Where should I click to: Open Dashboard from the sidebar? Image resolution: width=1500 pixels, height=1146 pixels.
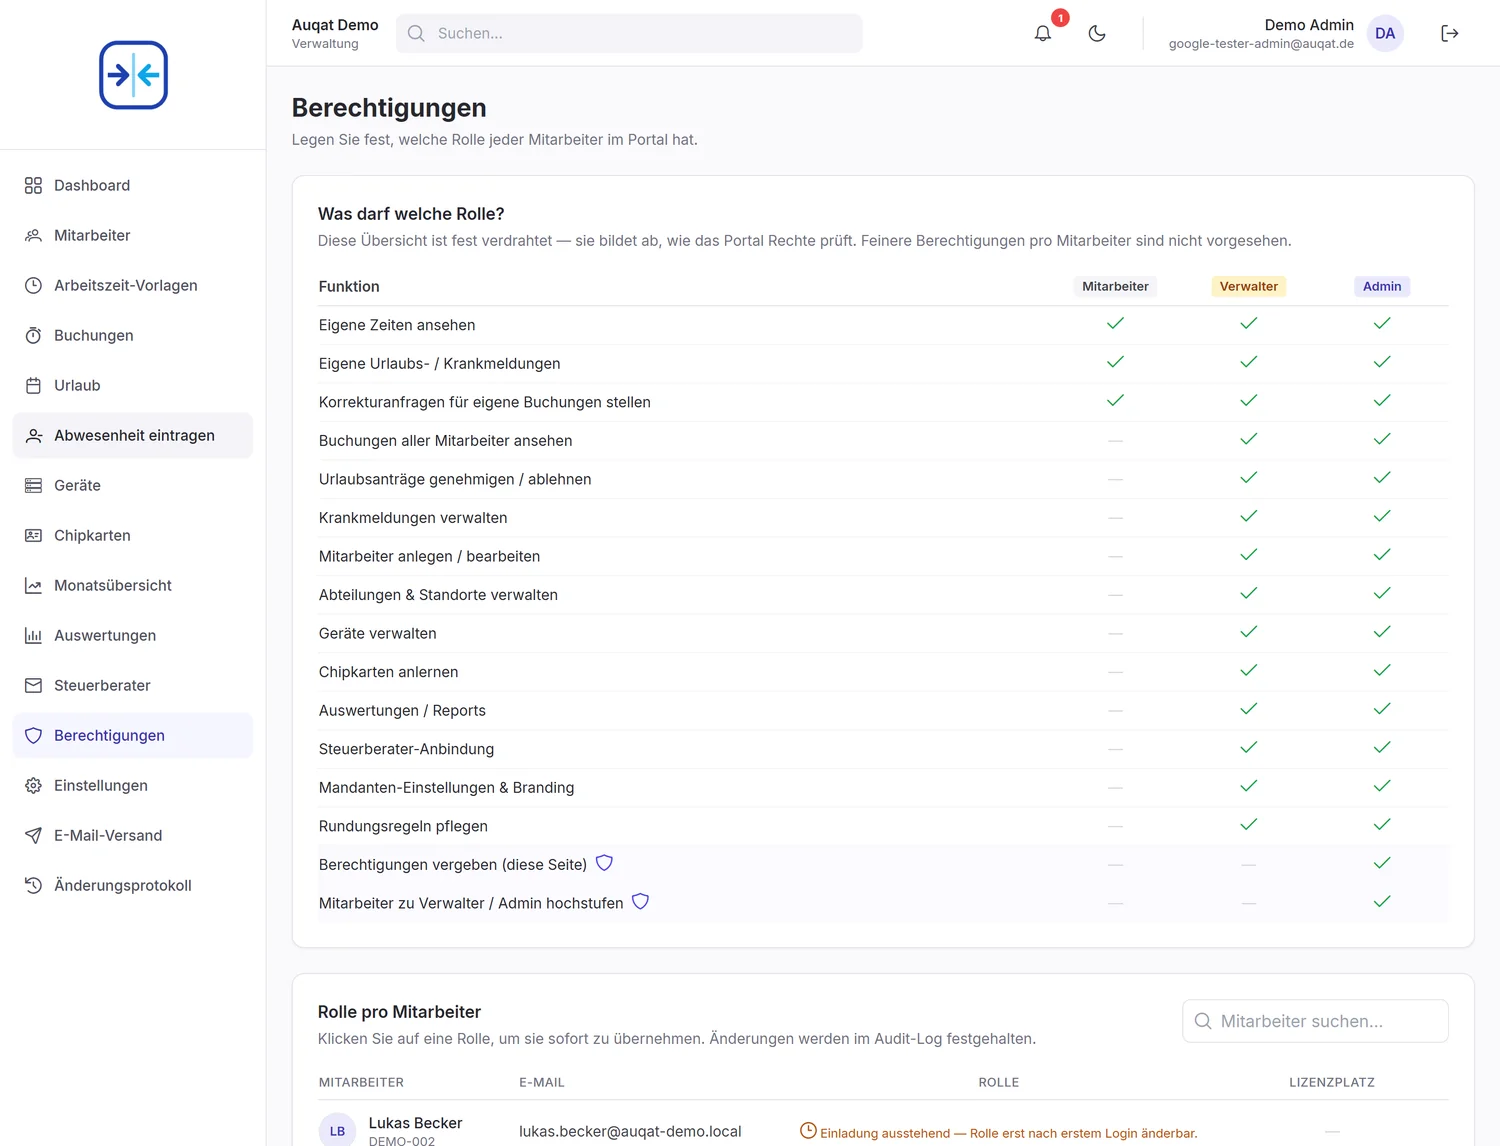pos(133,185)
